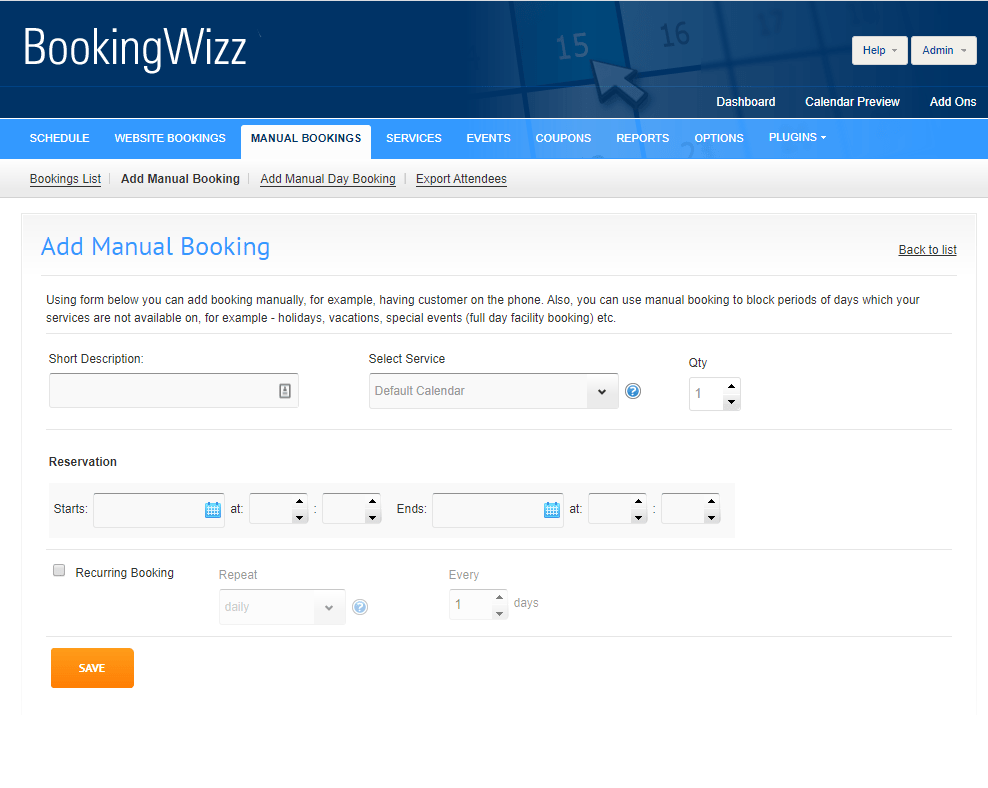Screen dimensions: 988x788
Task: Open the Bookings List link
Action: pos(66,179)
